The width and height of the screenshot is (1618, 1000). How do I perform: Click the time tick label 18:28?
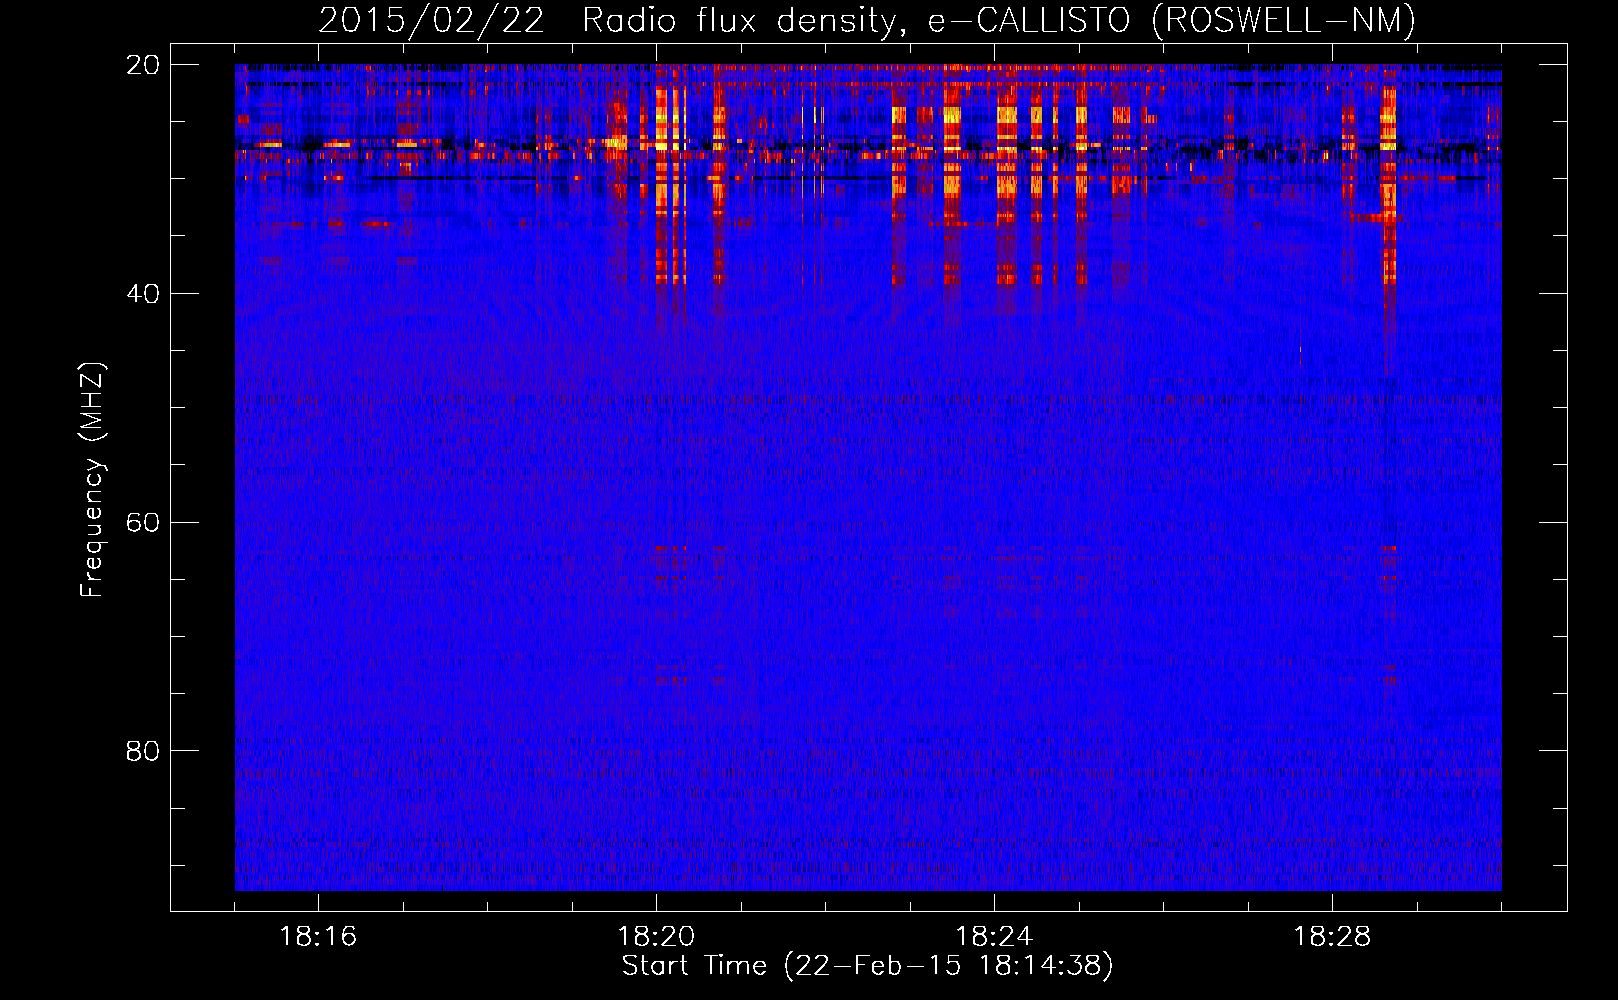1332,937
